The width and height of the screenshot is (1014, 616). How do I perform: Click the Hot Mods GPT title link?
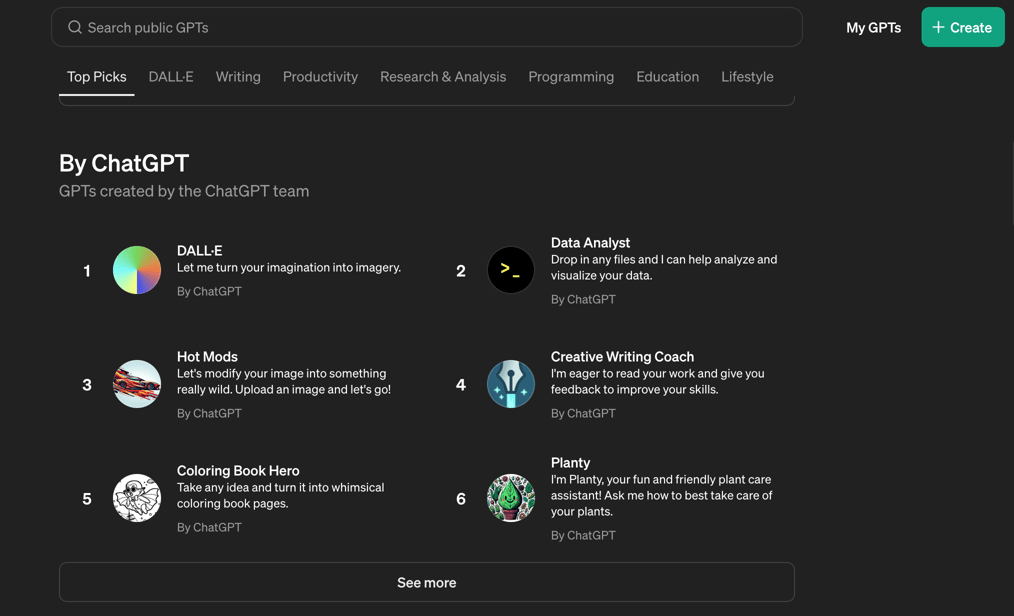(x=207, y=357)
